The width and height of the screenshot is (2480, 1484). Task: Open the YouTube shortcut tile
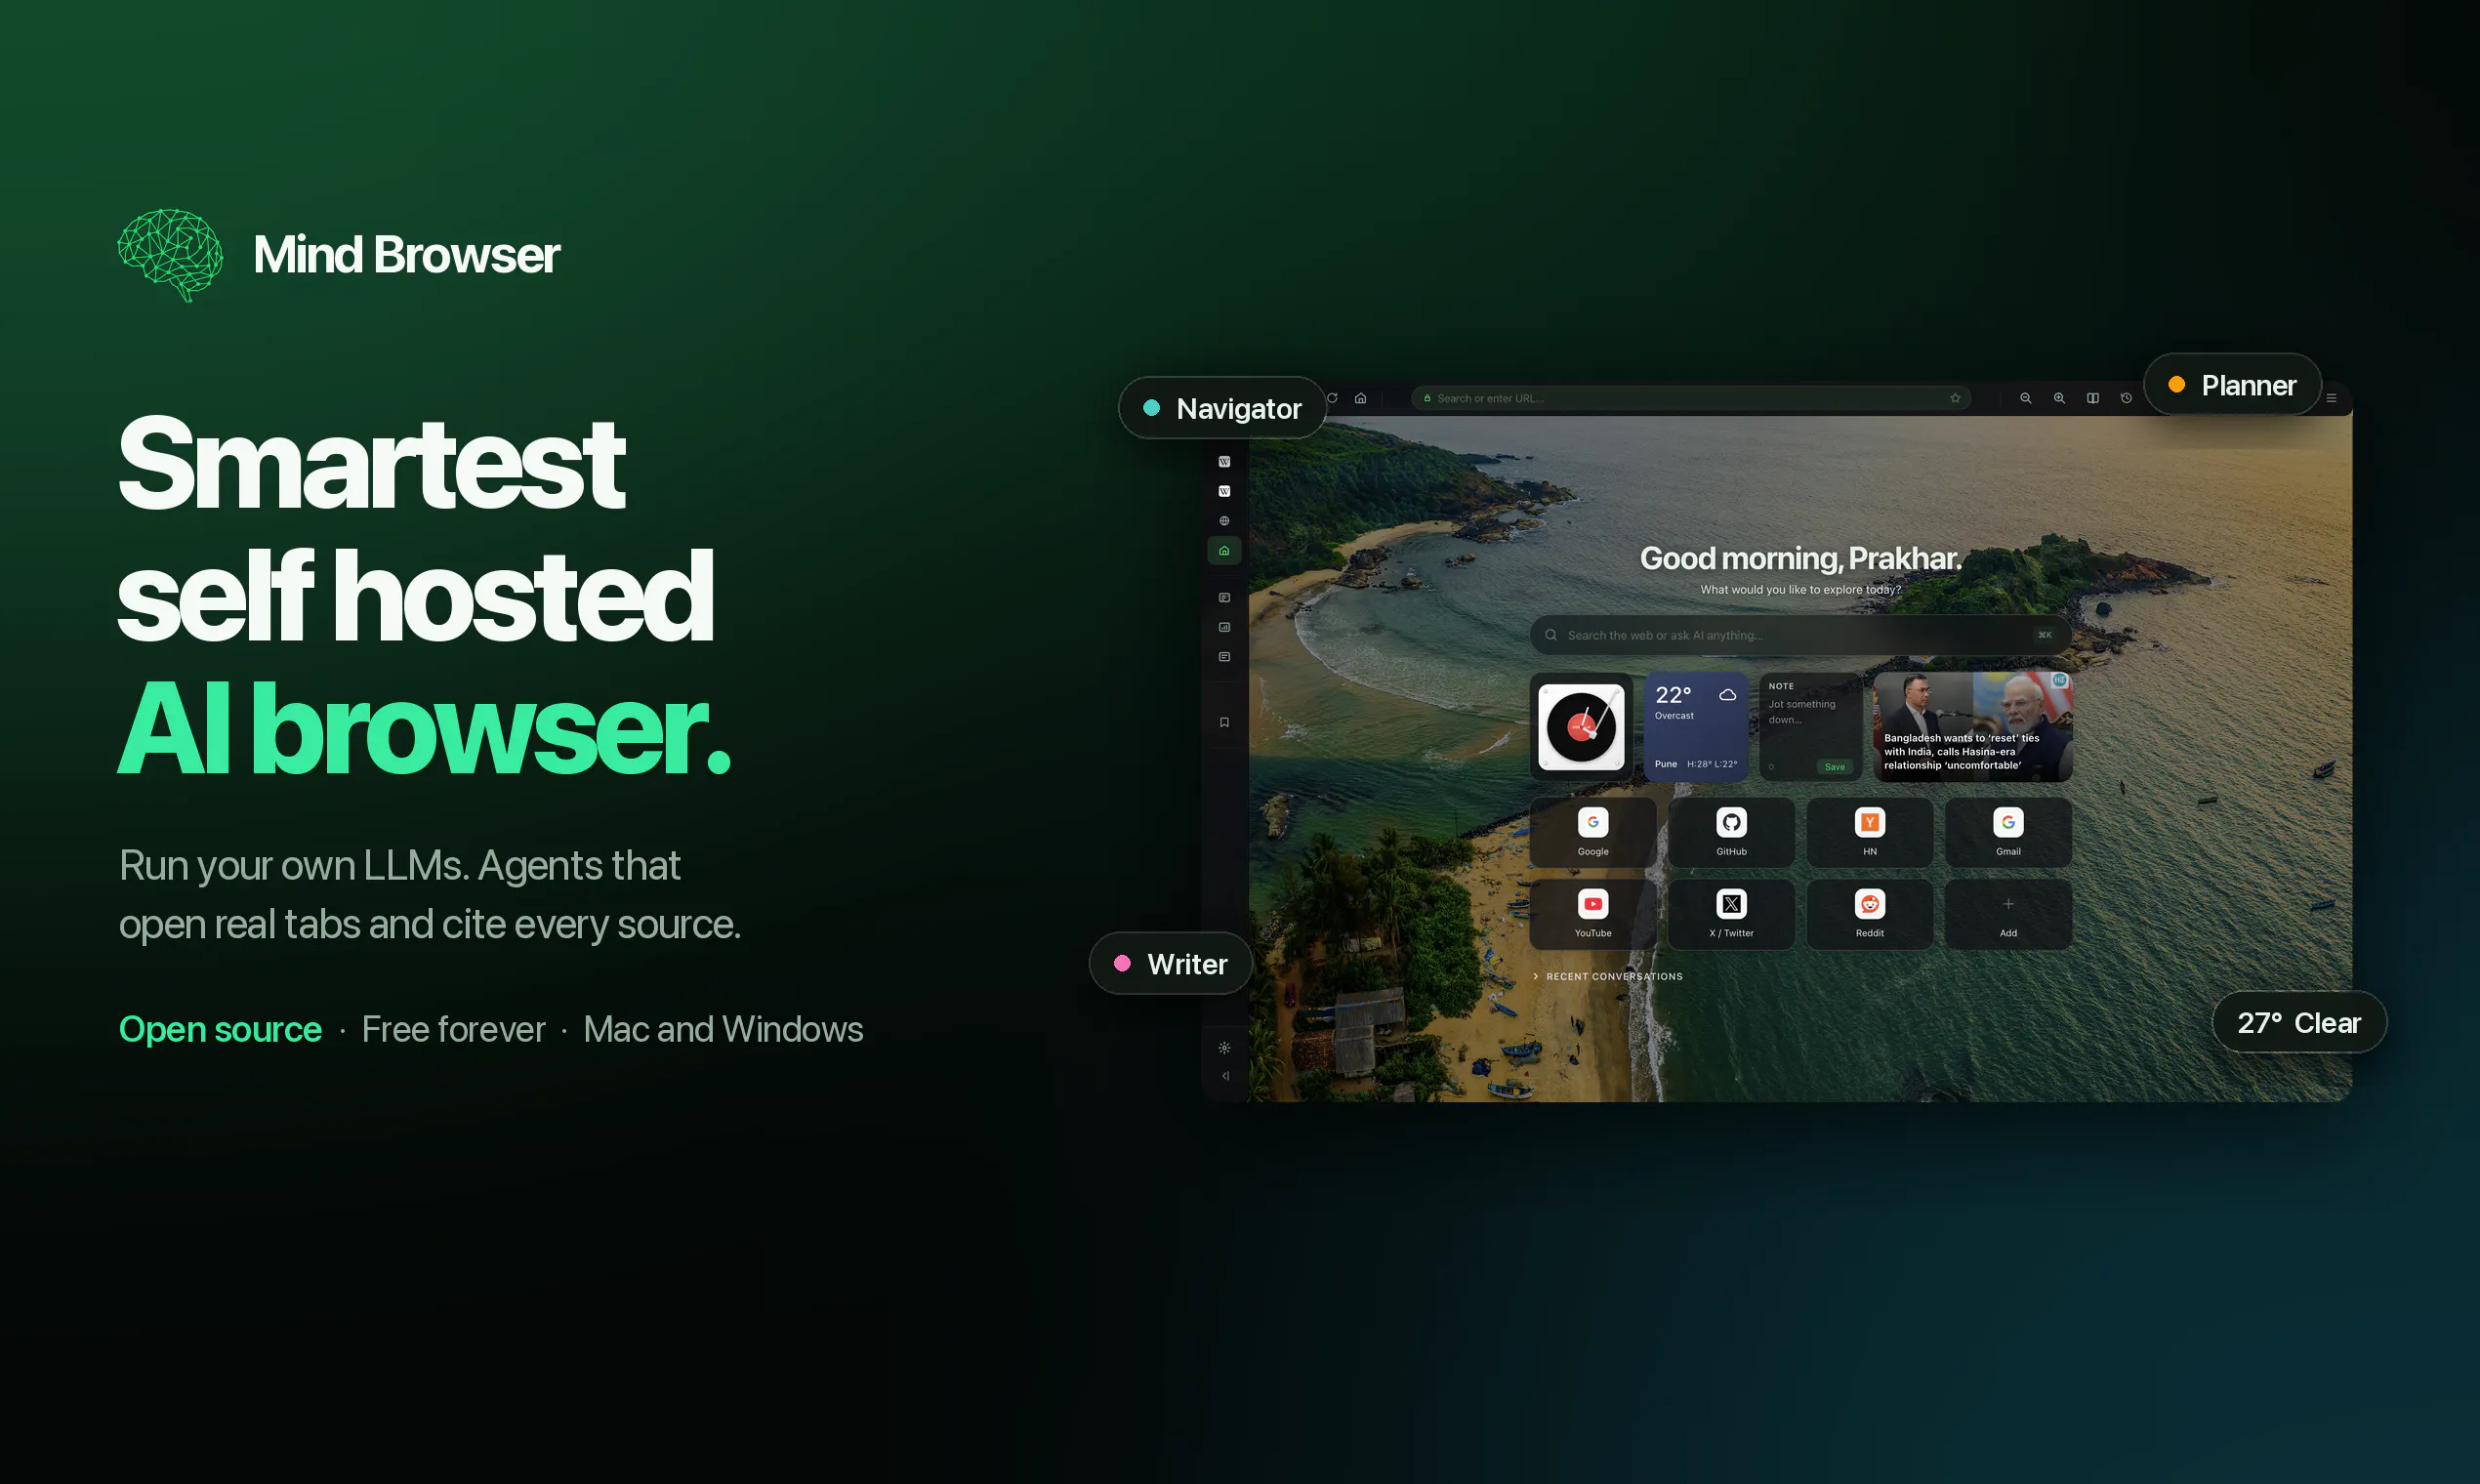(1593, 914)
